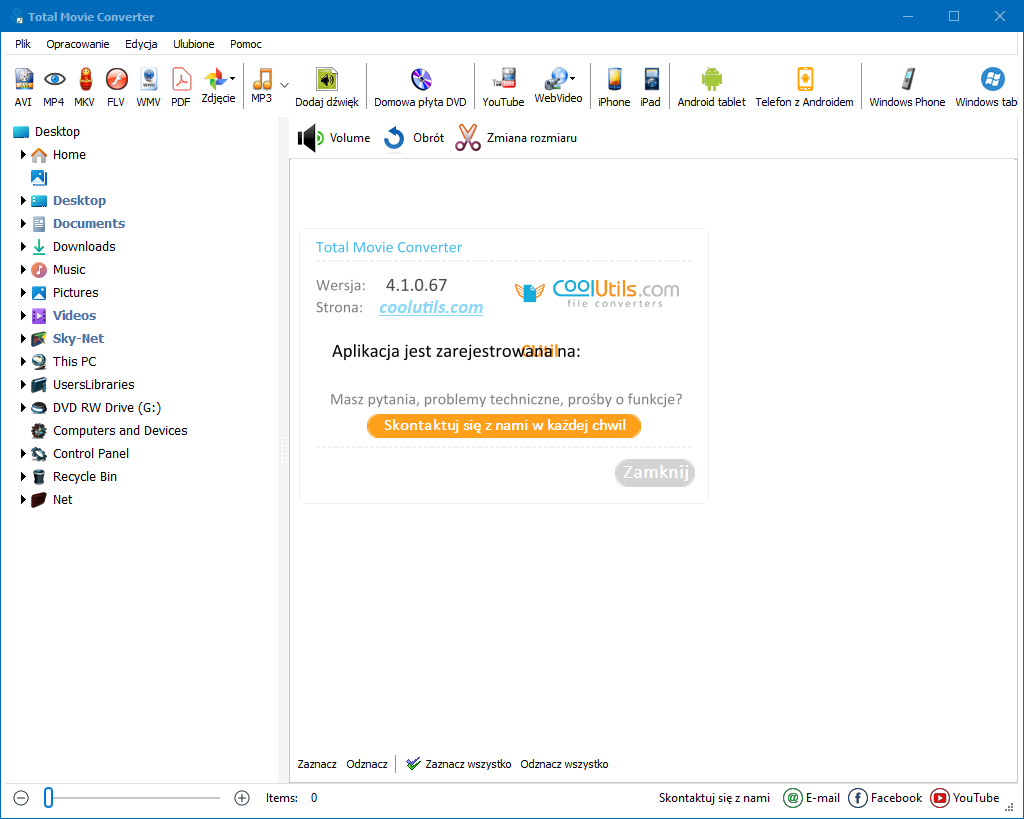
Task: Expand the Music tree node
Action: click(x=23, y=270)
